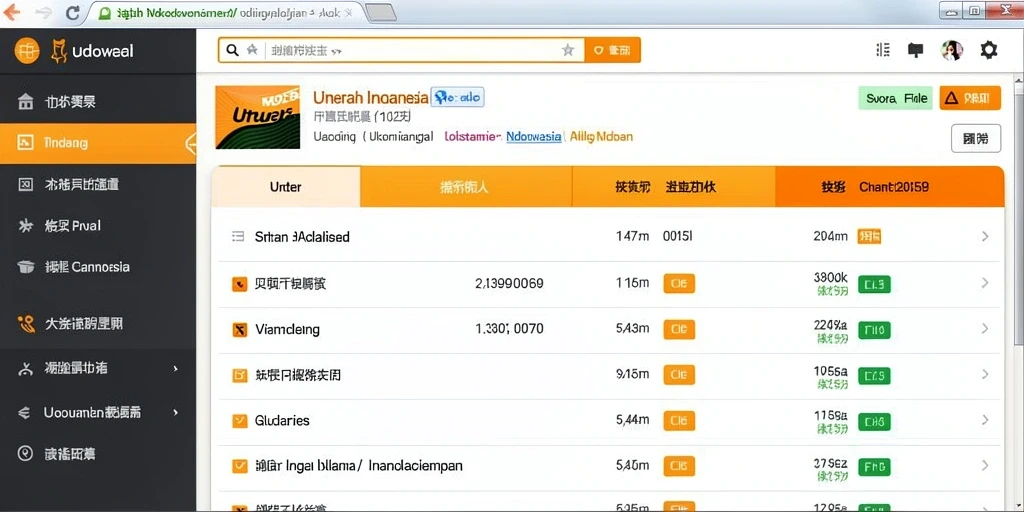Switch to the Unter tab
The width and height of the screenshot is (1024, 512).
point(285,187)
